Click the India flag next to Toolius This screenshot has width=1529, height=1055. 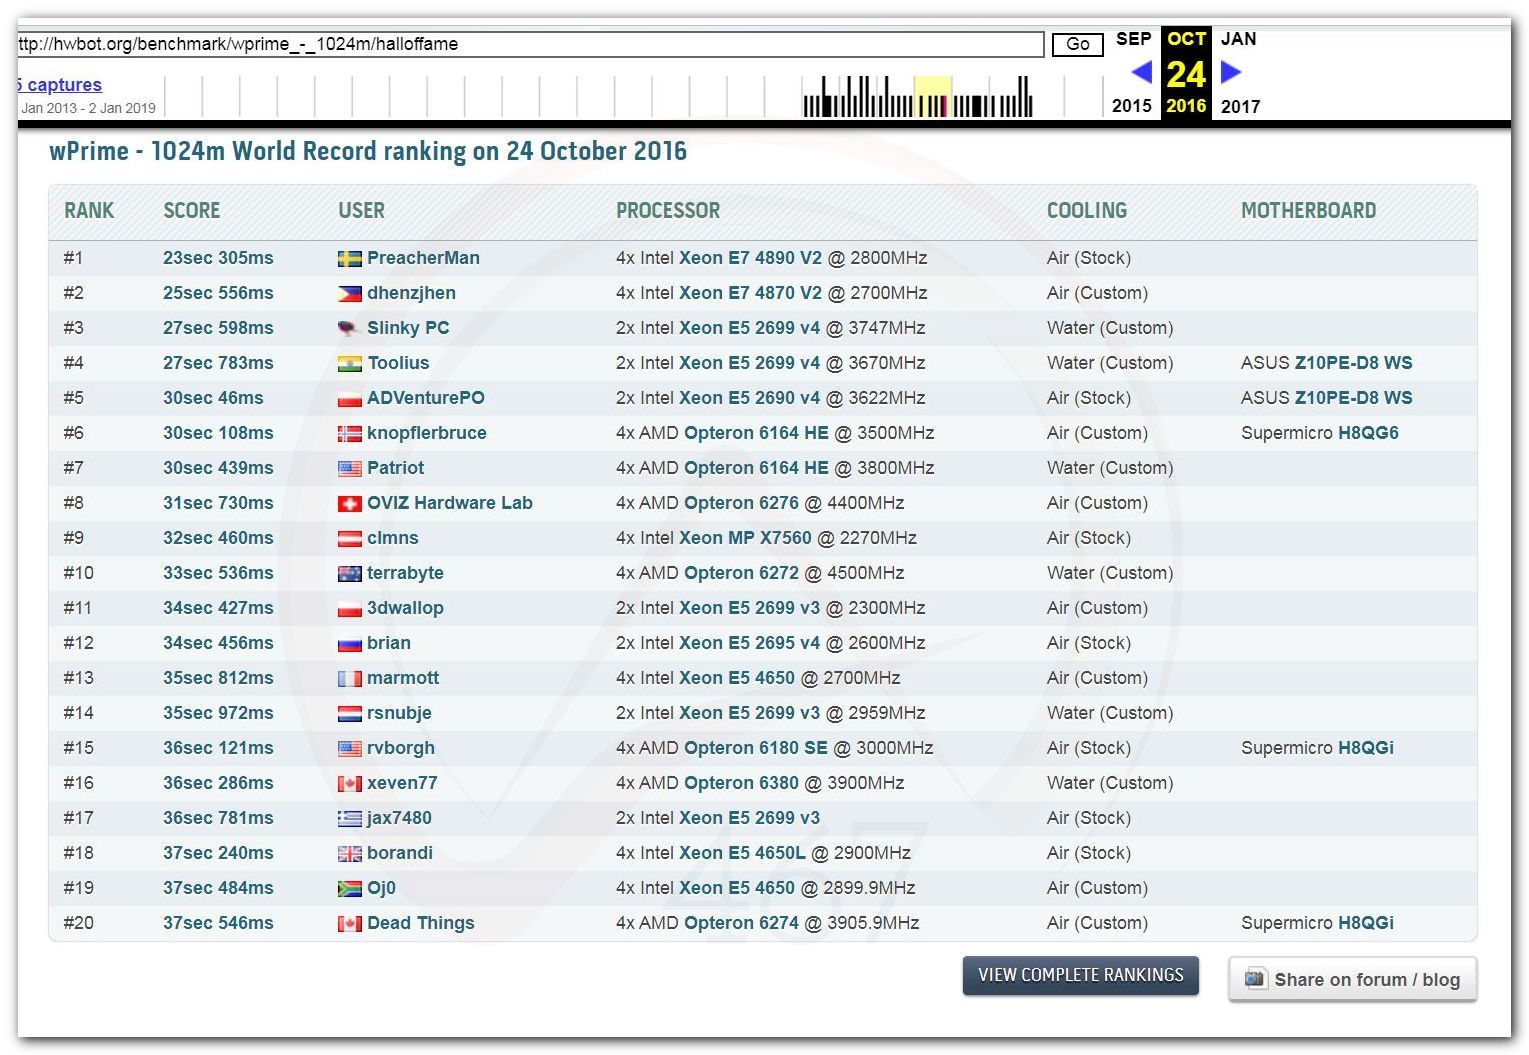pos(349,364)
